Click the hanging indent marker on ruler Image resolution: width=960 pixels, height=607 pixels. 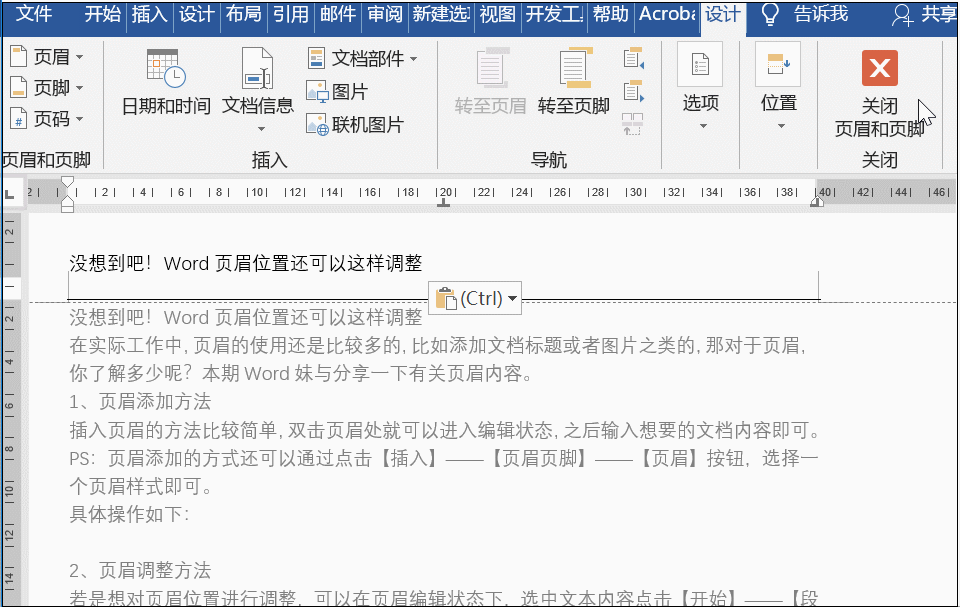coord(67,200)
